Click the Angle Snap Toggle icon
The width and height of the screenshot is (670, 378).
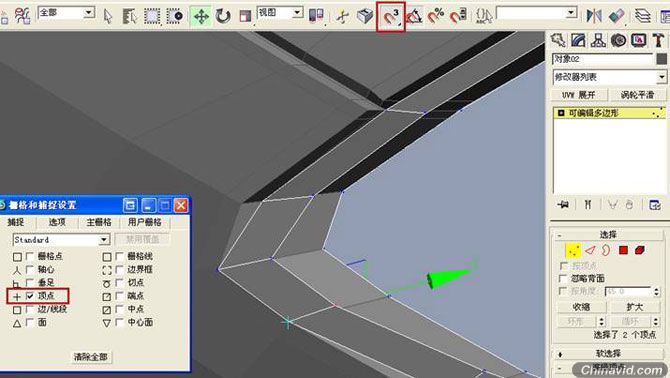coord(413,17)
